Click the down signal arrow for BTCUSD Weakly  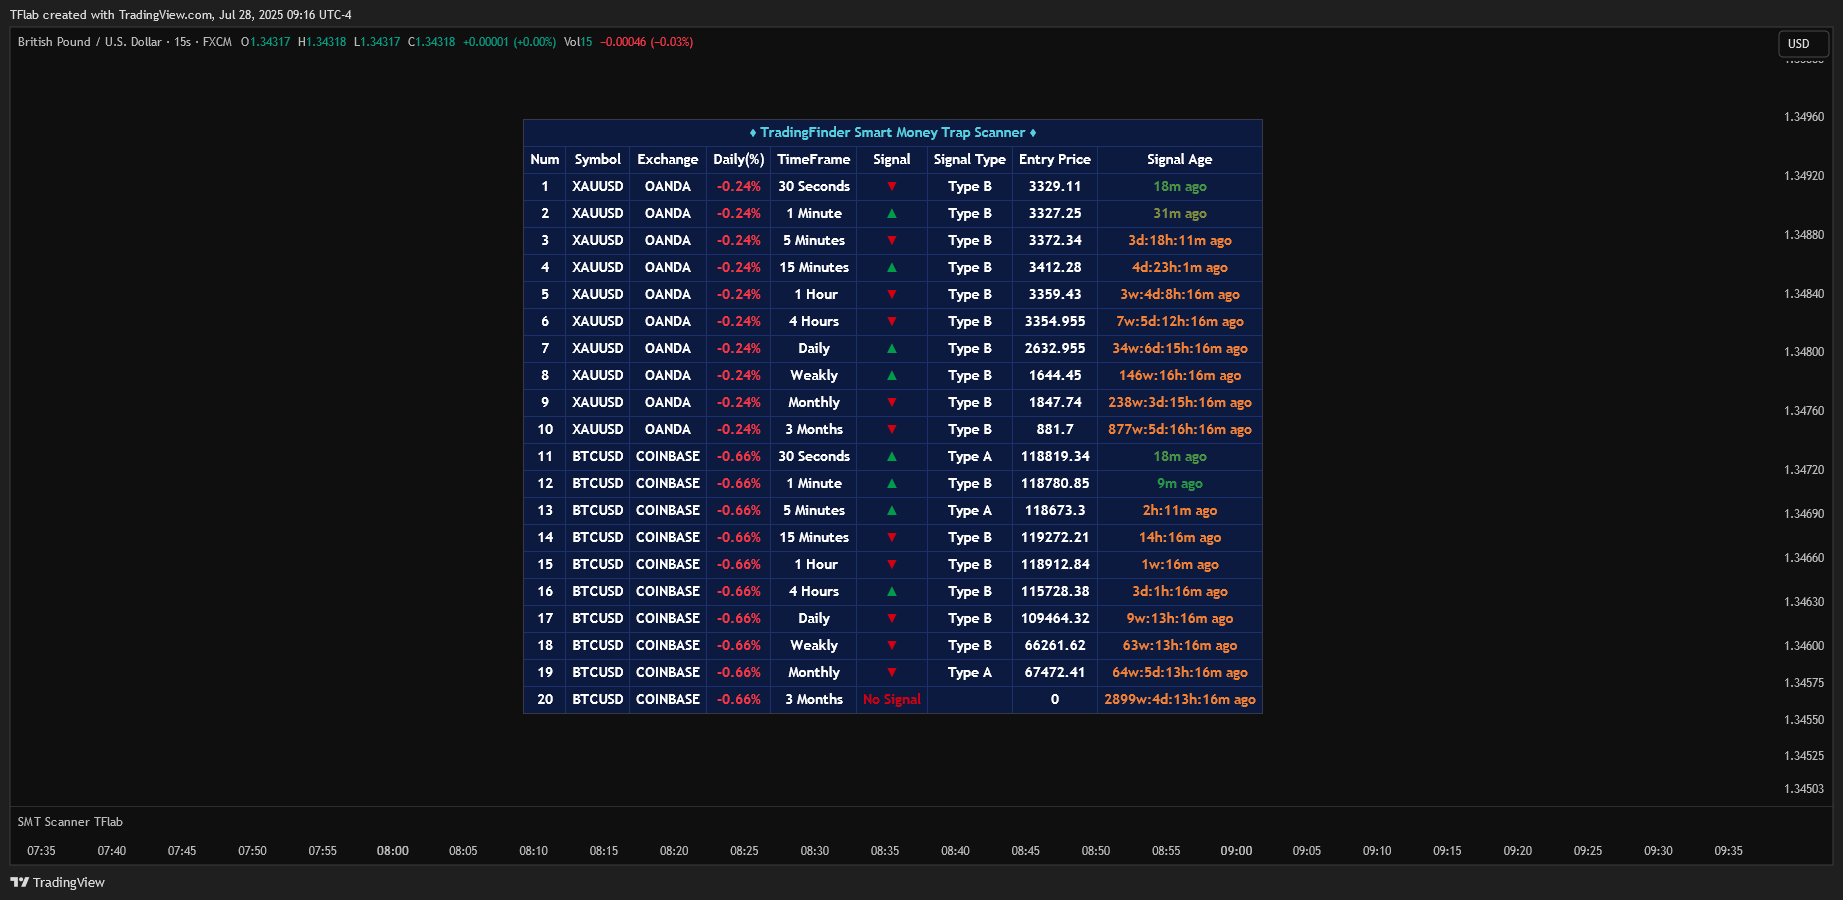892,645
